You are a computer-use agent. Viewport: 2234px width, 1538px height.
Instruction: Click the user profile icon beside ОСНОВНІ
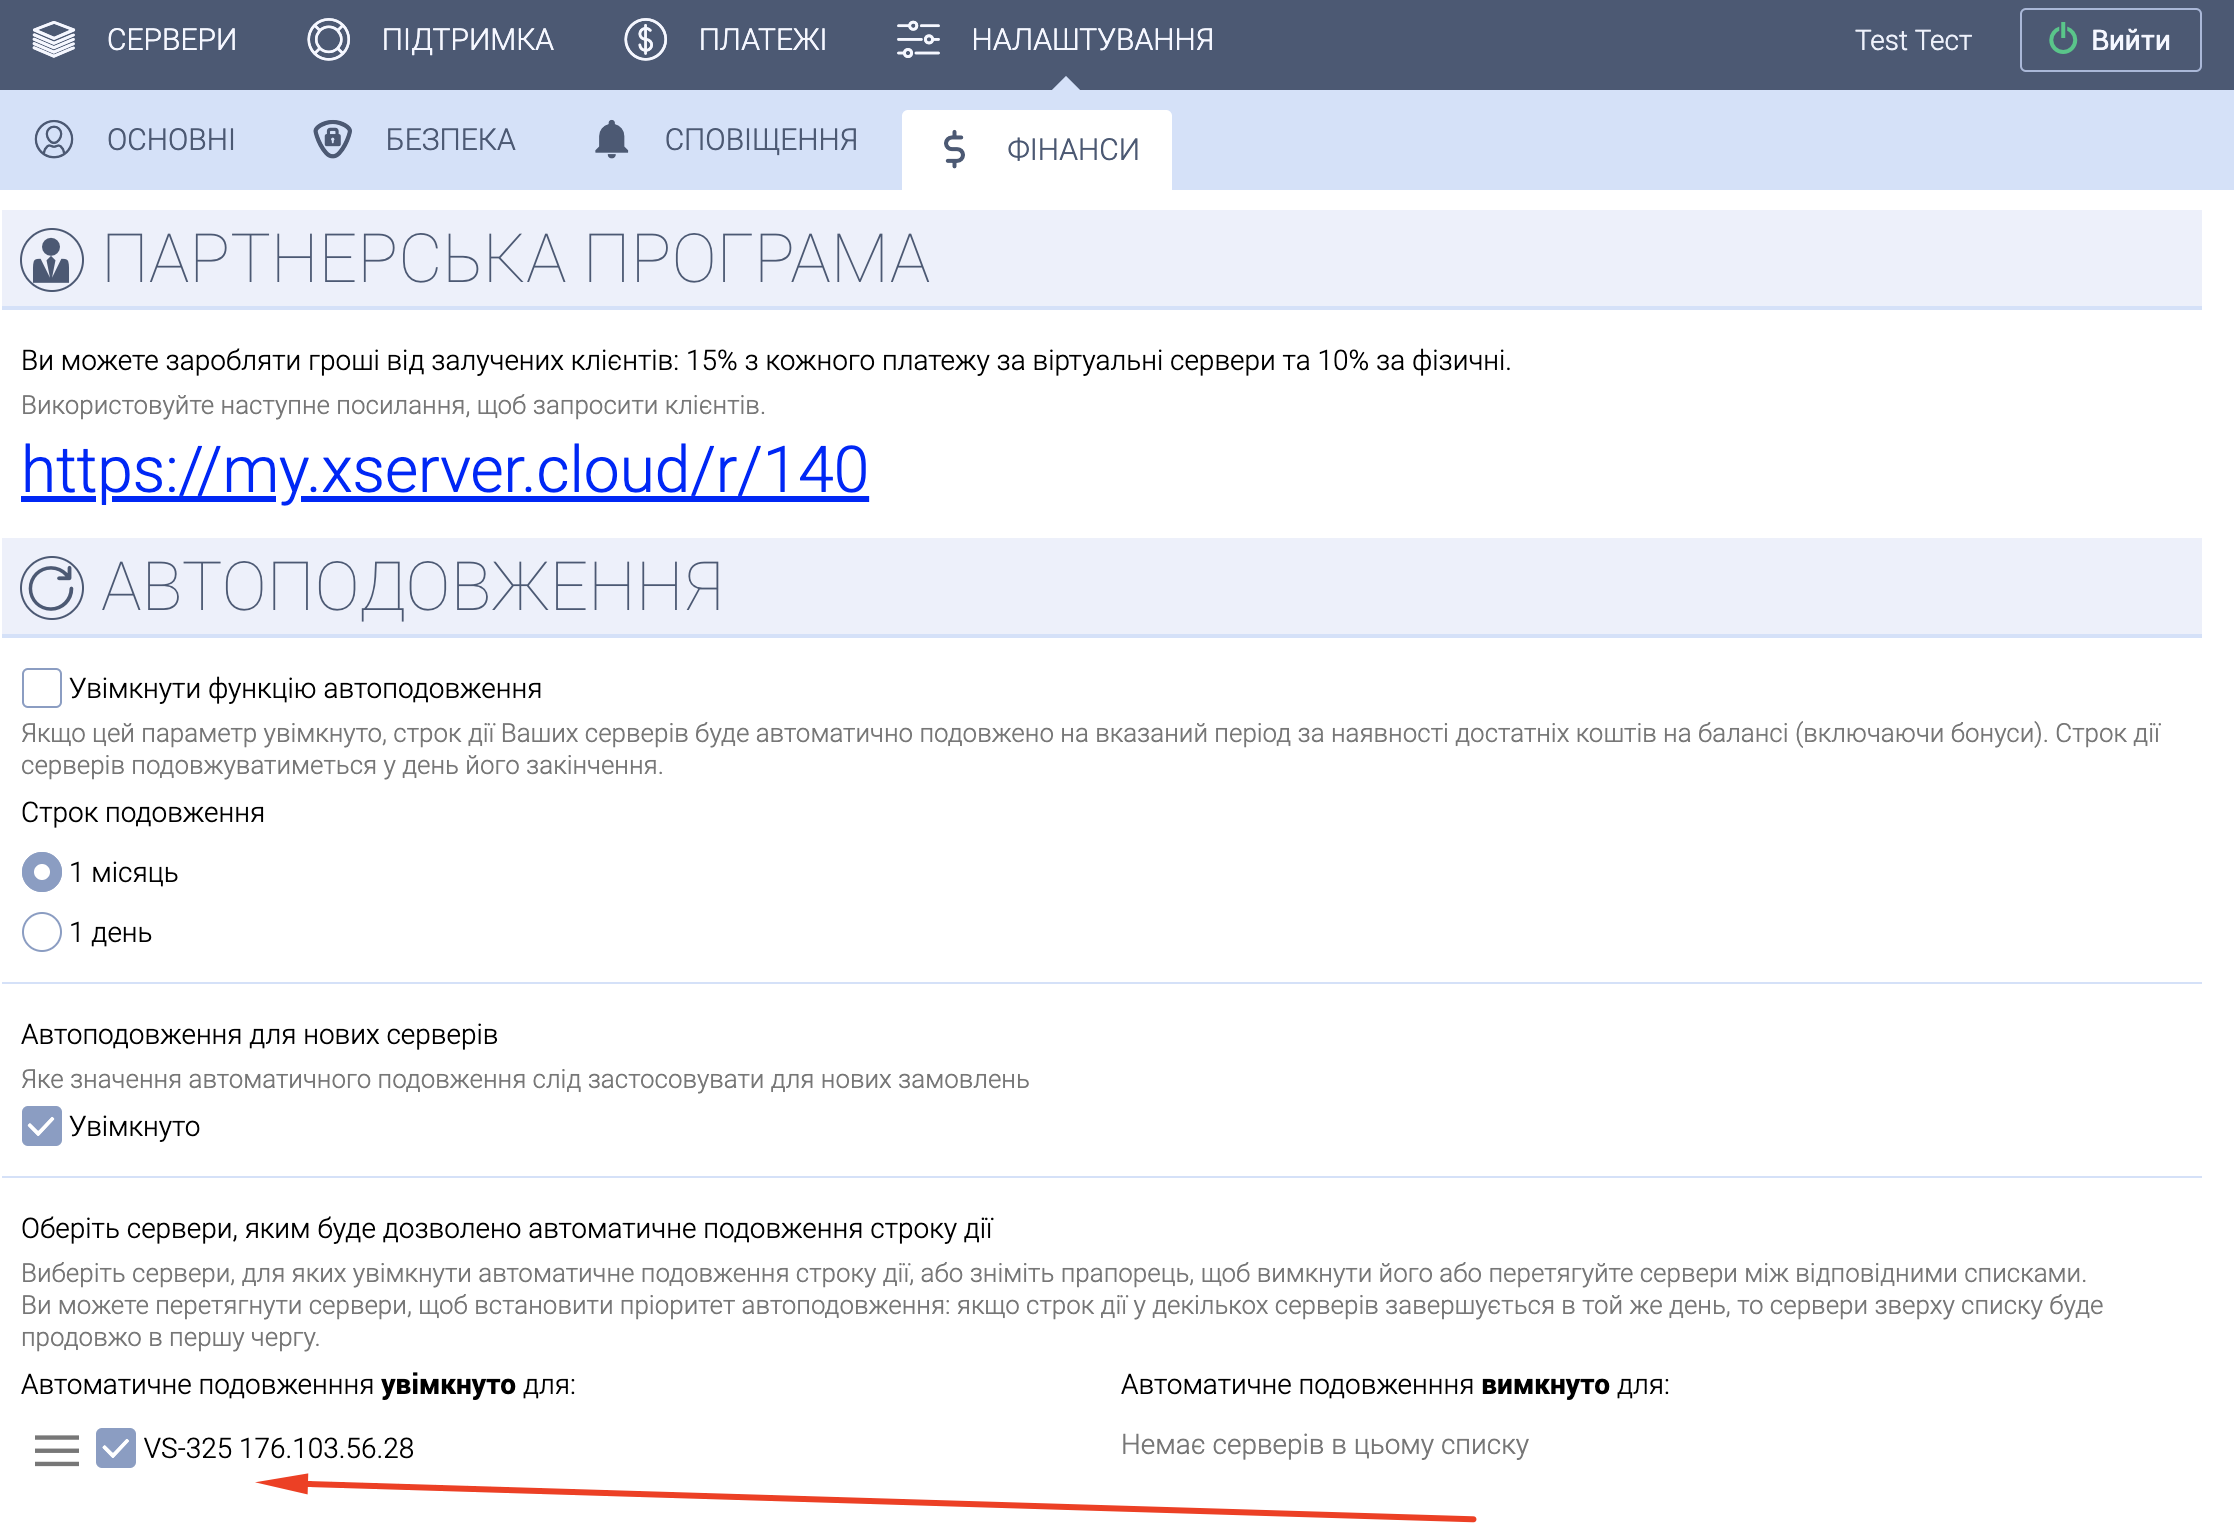coord(54,139)
